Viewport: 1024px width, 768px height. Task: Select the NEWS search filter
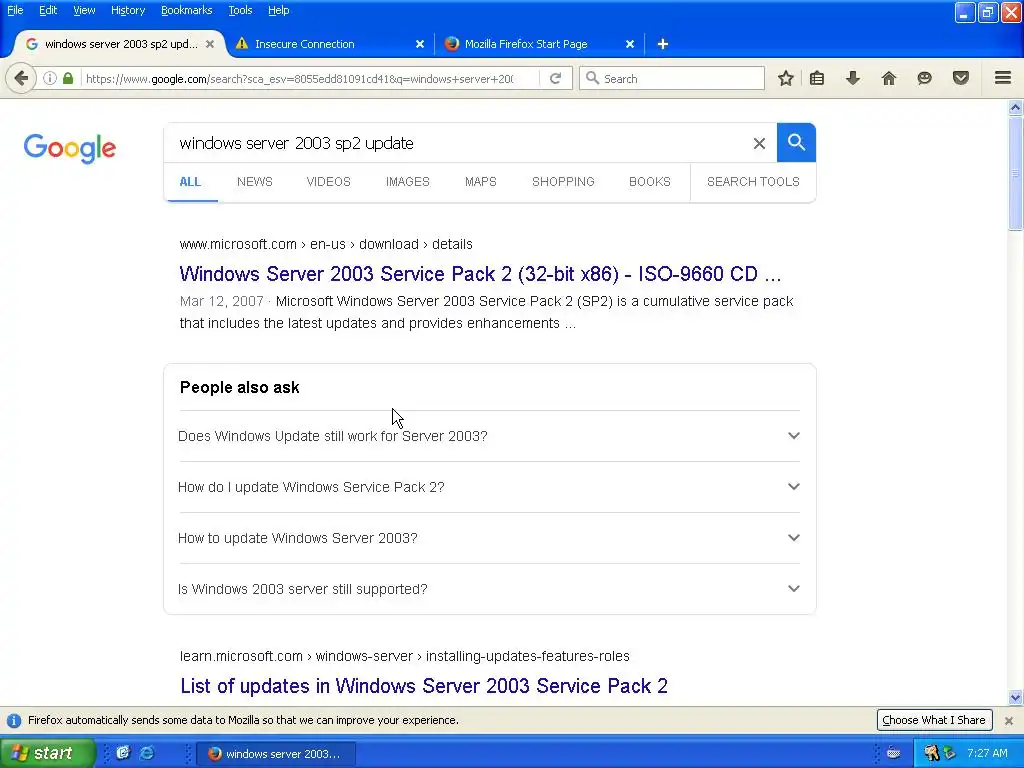255,182
